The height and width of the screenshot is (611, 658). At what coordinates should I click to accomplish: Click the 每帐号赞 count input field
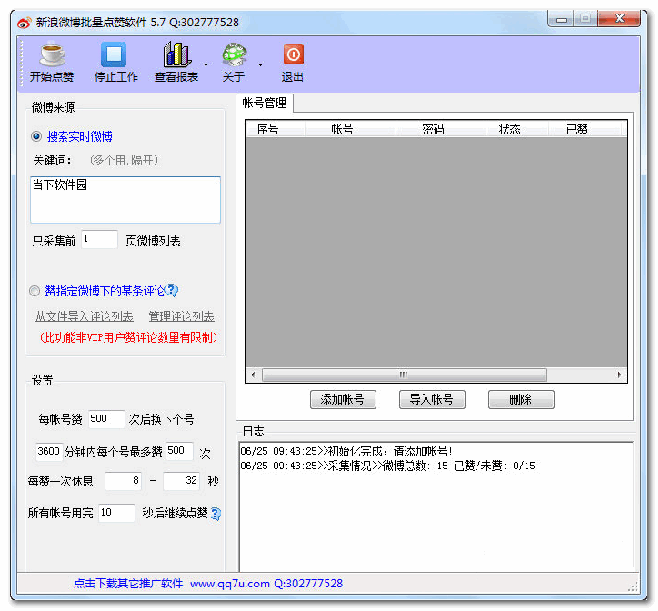[x=106, y=419]
